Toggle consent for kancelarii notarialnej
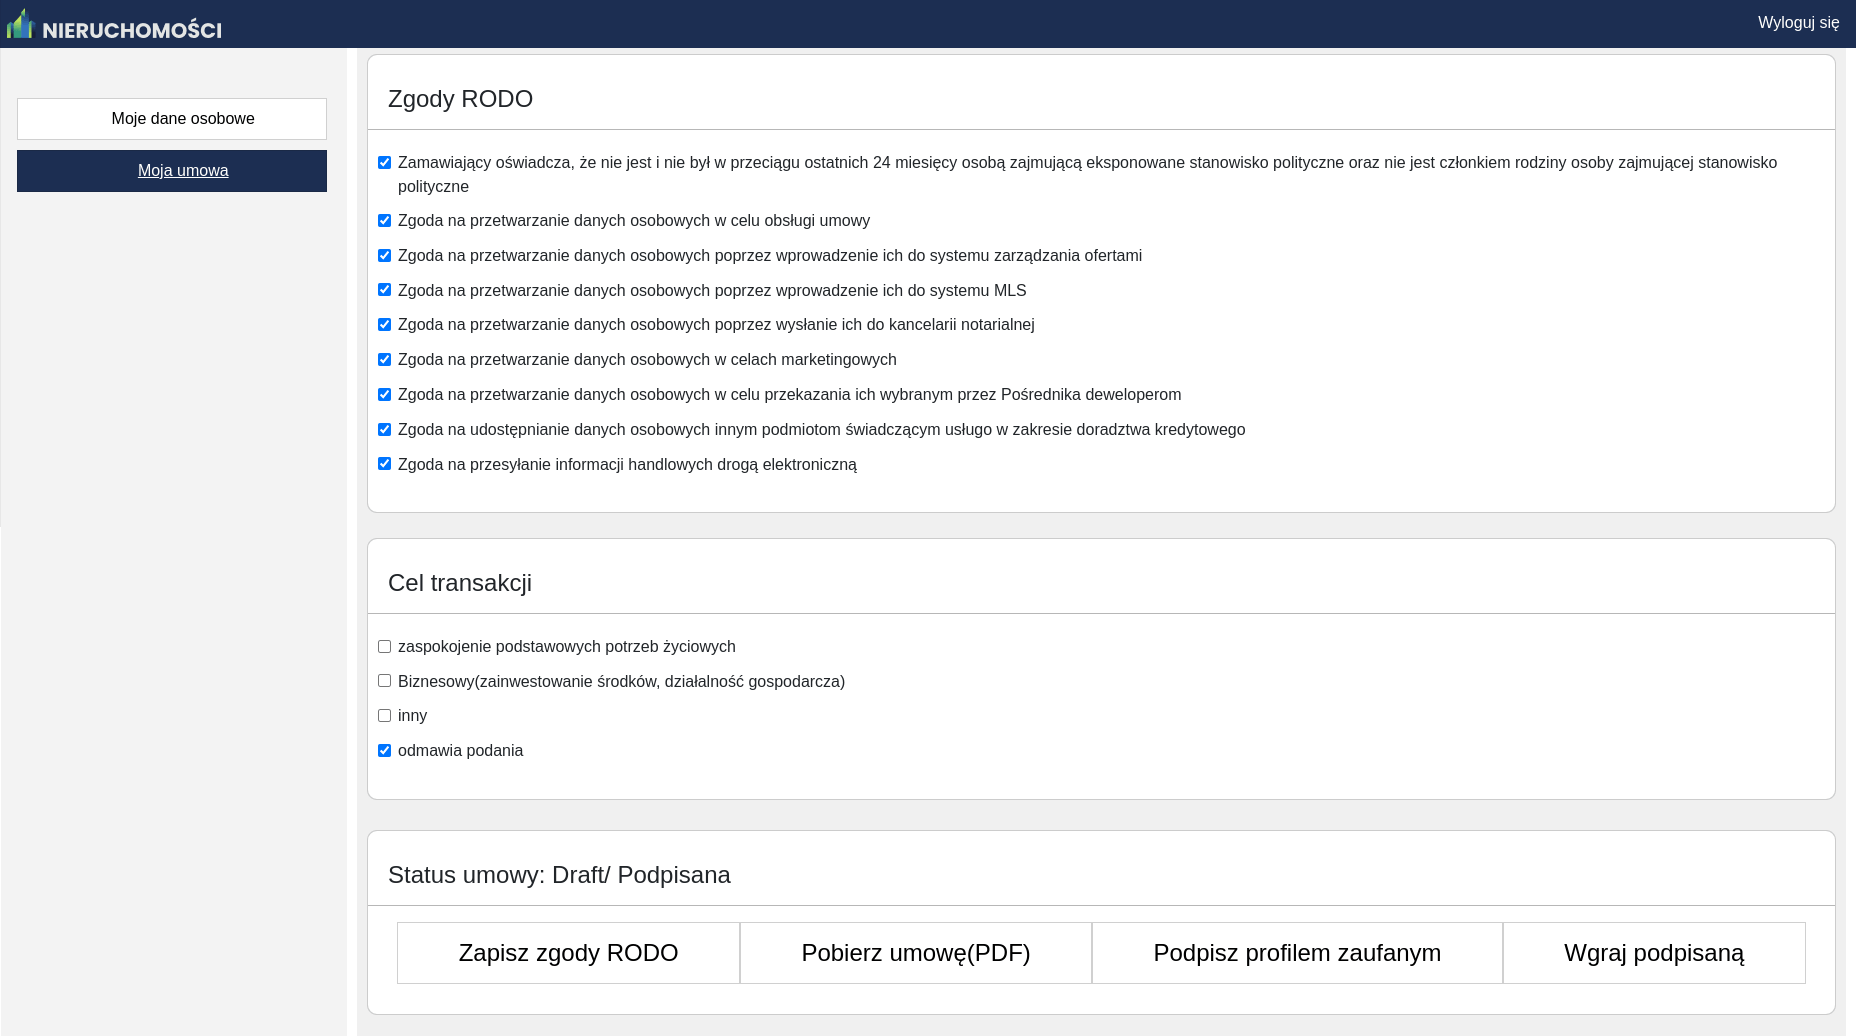This screenshot has width=1856, height=1036. (384, 324)
